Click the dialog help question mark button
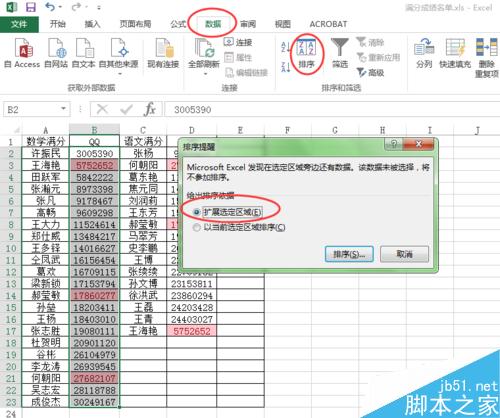The width and height of the screenshot is (500, 418). pyautogui.click(x=394, y=144)
